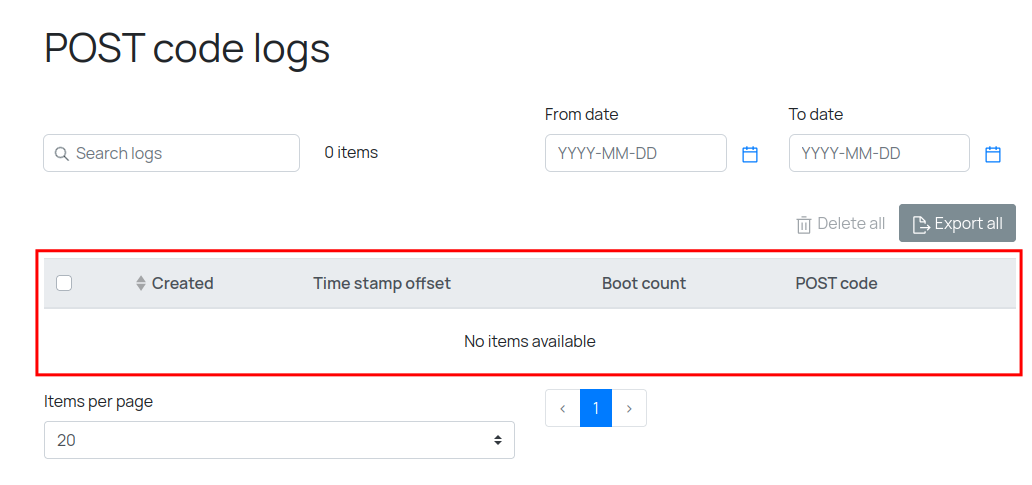The height and width of the screenshot is (485, 1032).
Task: Click the trash icon beside Delete all
Action: pos(804,224)
